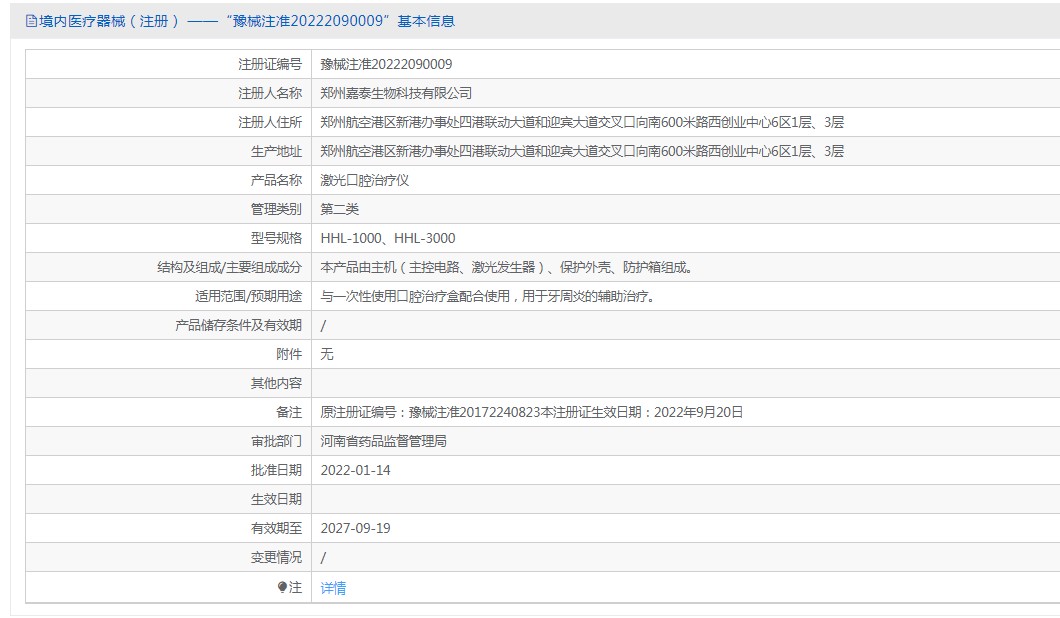Image resolution: width=1060 pixels, height=618 pixels.
Task: Select 第二类 management category value
Action: click(x=340, y=210)
